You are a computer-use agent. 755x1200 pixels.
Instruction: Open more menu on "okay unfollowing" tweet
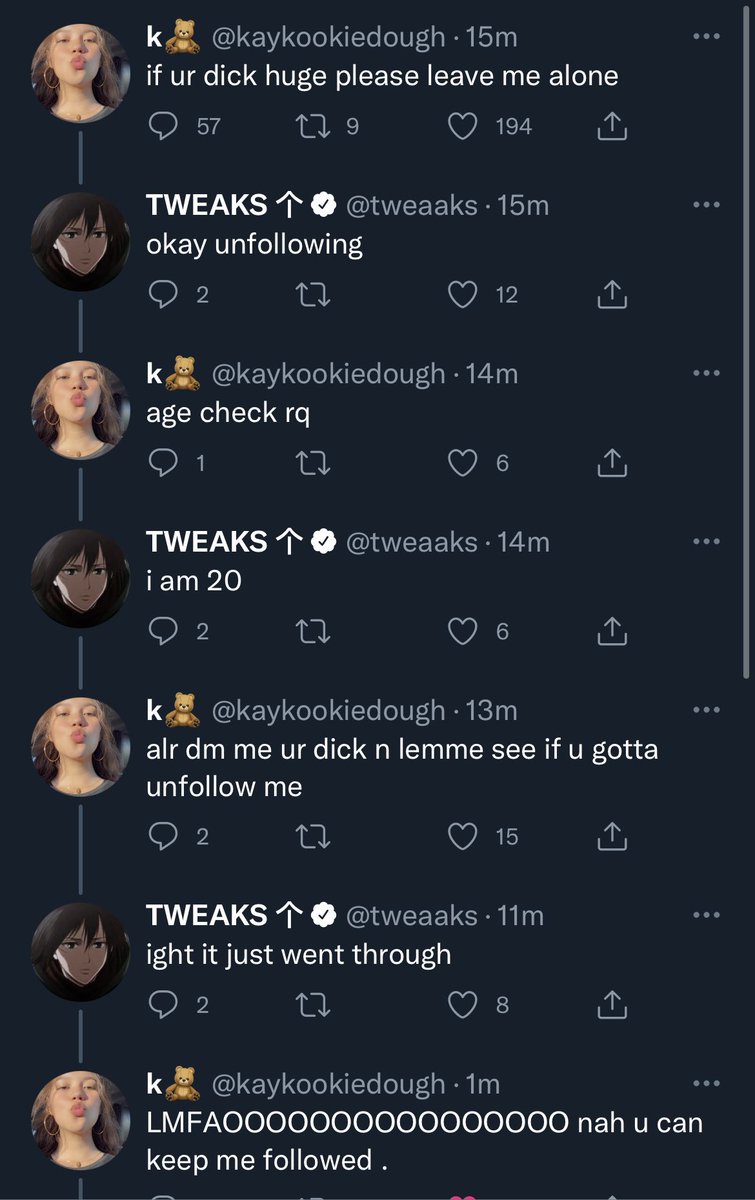click(x=706, y=205)
